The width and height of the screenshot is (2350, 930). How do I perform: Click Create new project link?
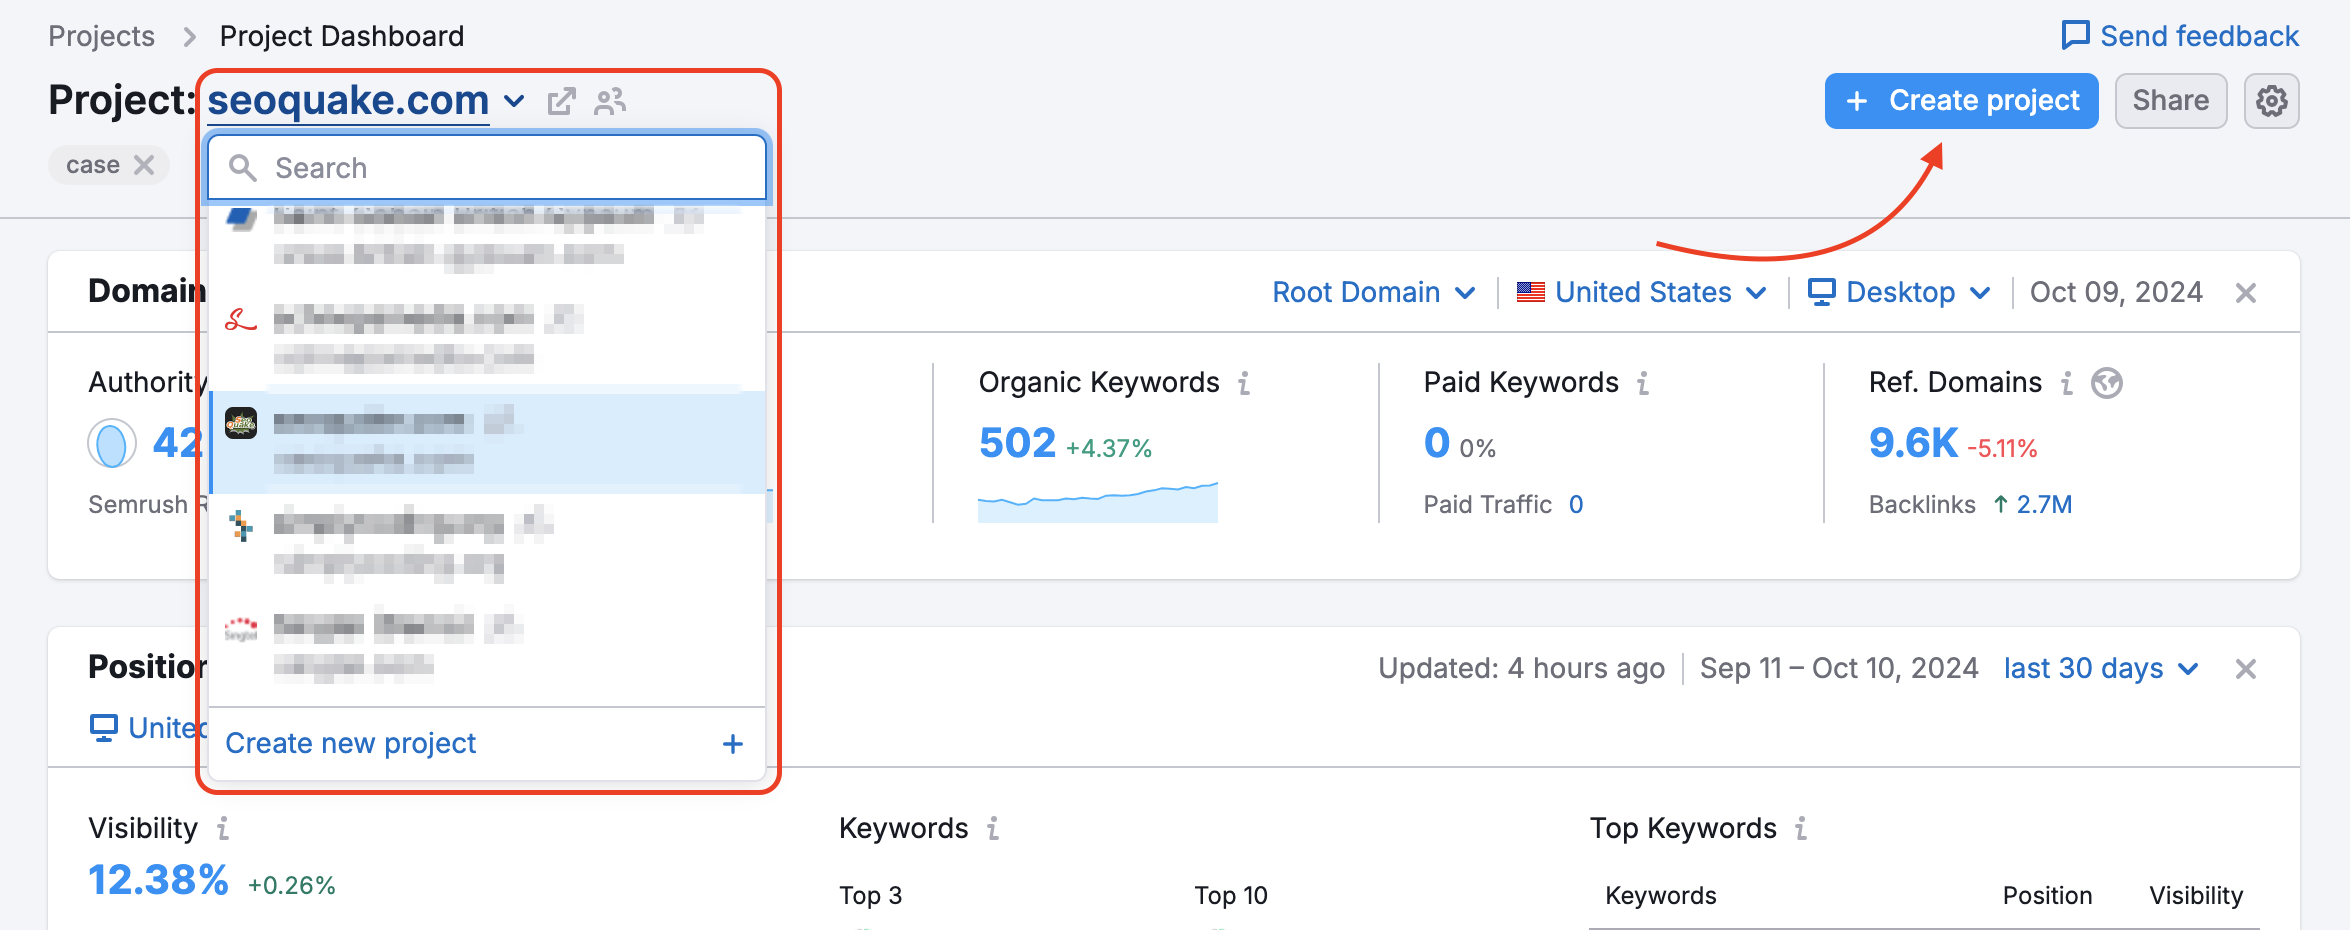point(351,744)
